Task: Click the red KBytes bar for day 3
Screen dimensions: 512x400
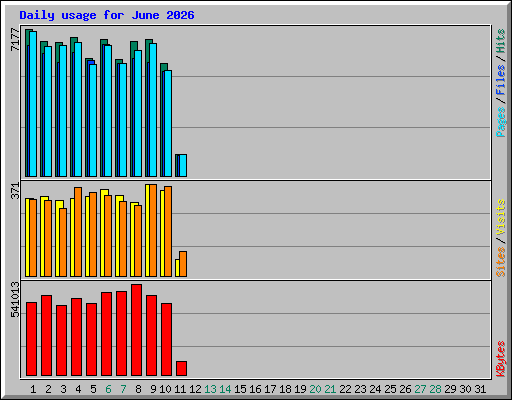Action: (x=62, y=341)
